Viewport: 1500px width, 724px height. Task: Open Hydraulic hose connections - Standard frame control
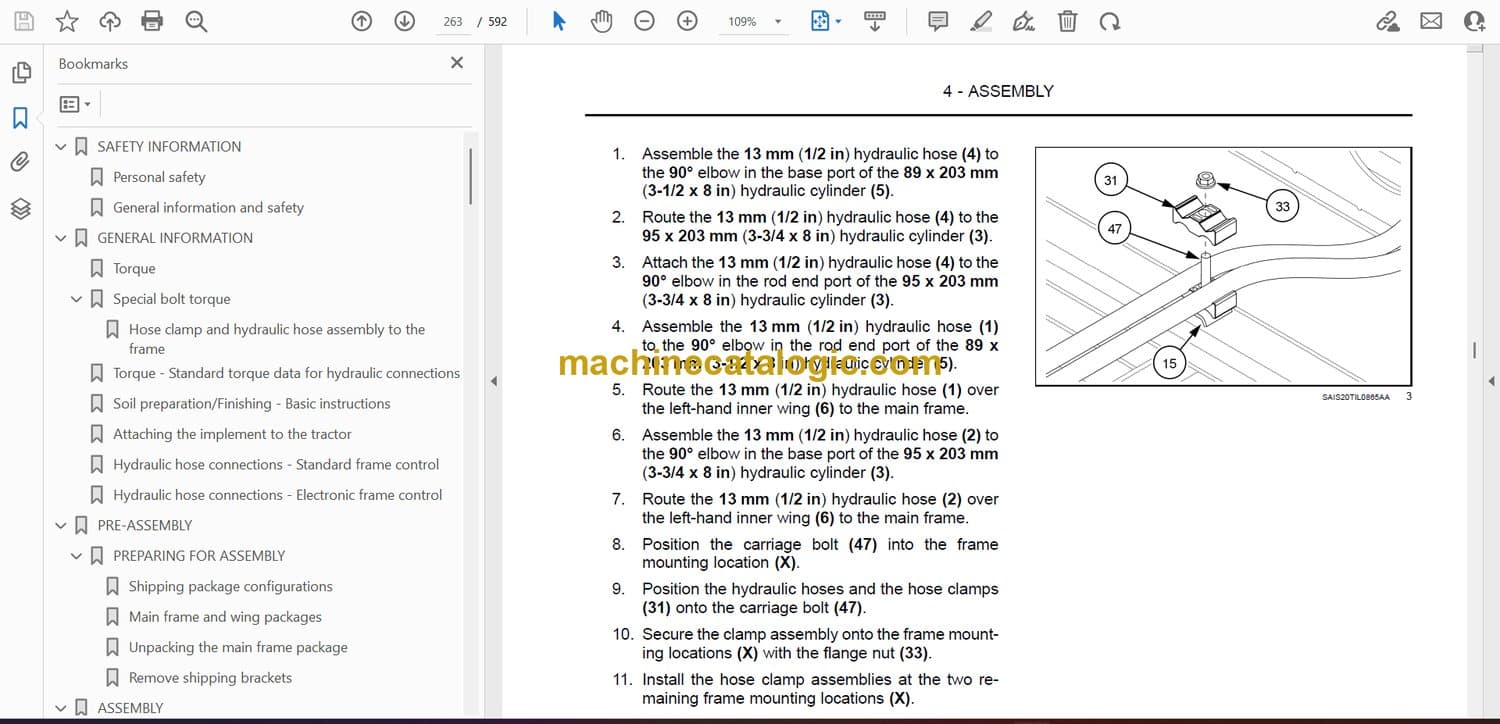(x=276, y=464)
